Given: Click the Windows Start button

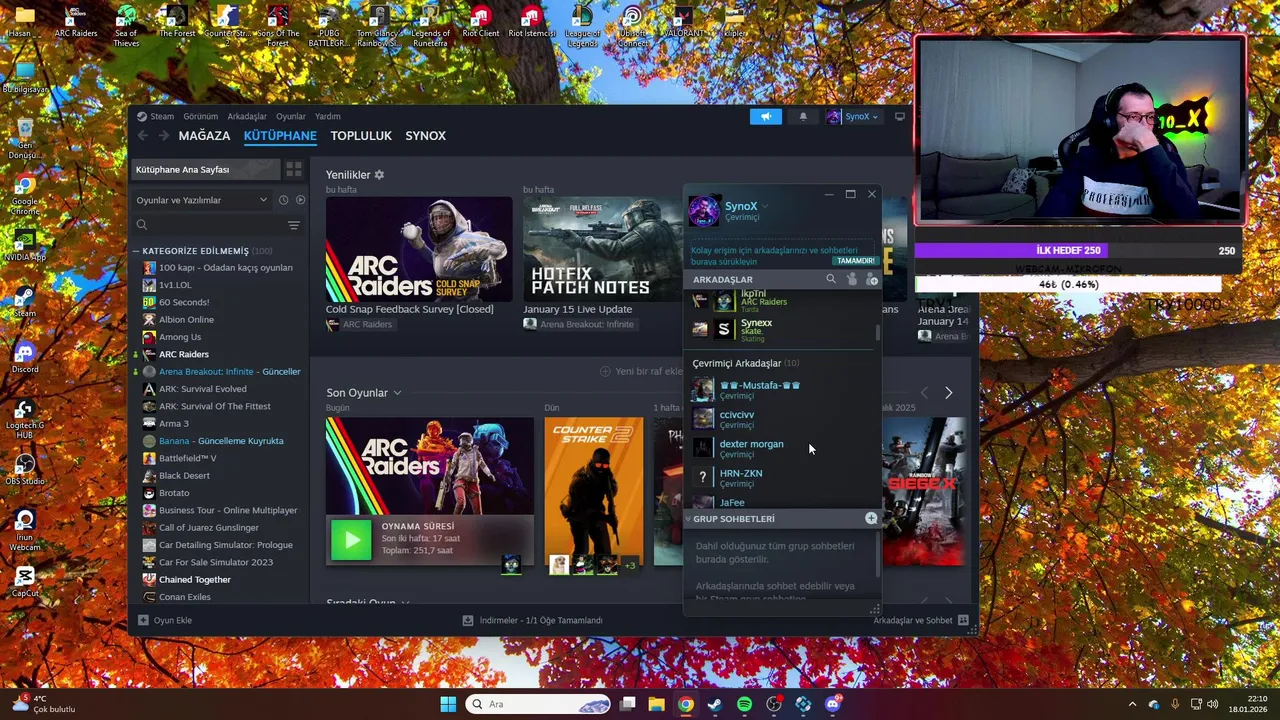Looking at the screenshot, I should point(448,704).
